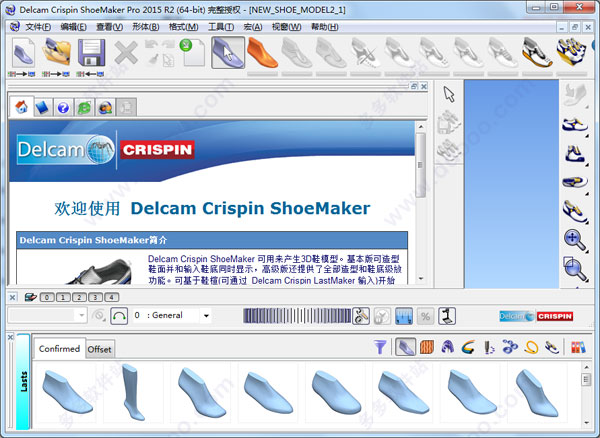Open the blue book tab

pyautogui.click(x=42, y=107)
